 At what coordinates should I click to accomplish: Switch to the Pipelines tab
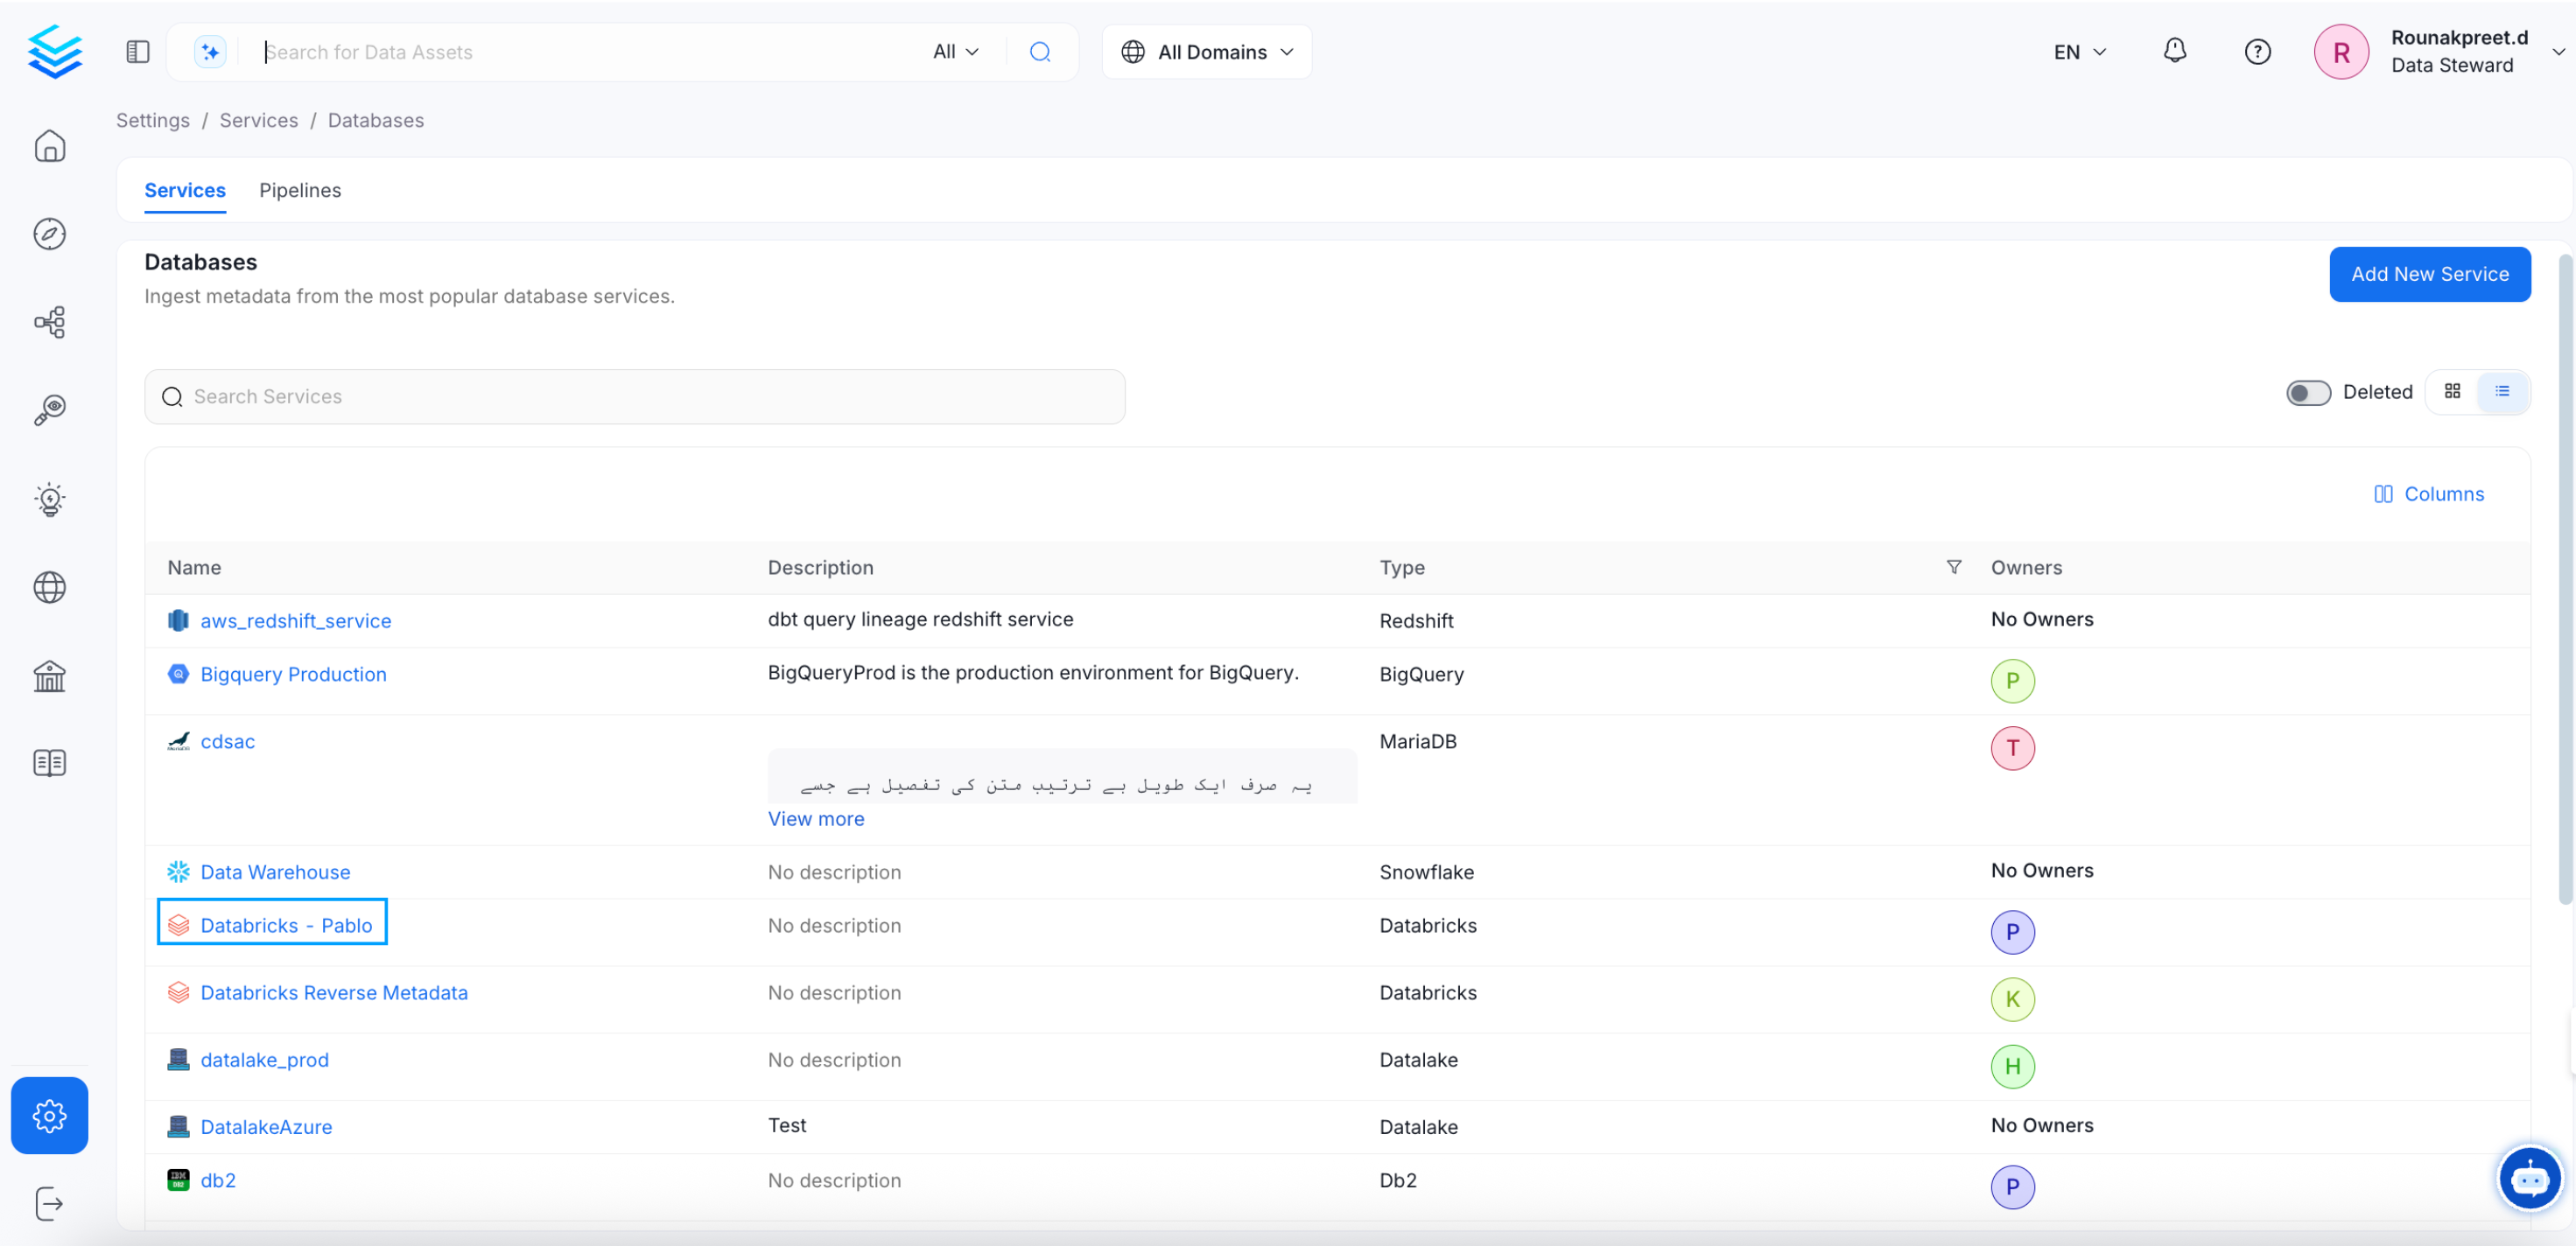[300, 190]
